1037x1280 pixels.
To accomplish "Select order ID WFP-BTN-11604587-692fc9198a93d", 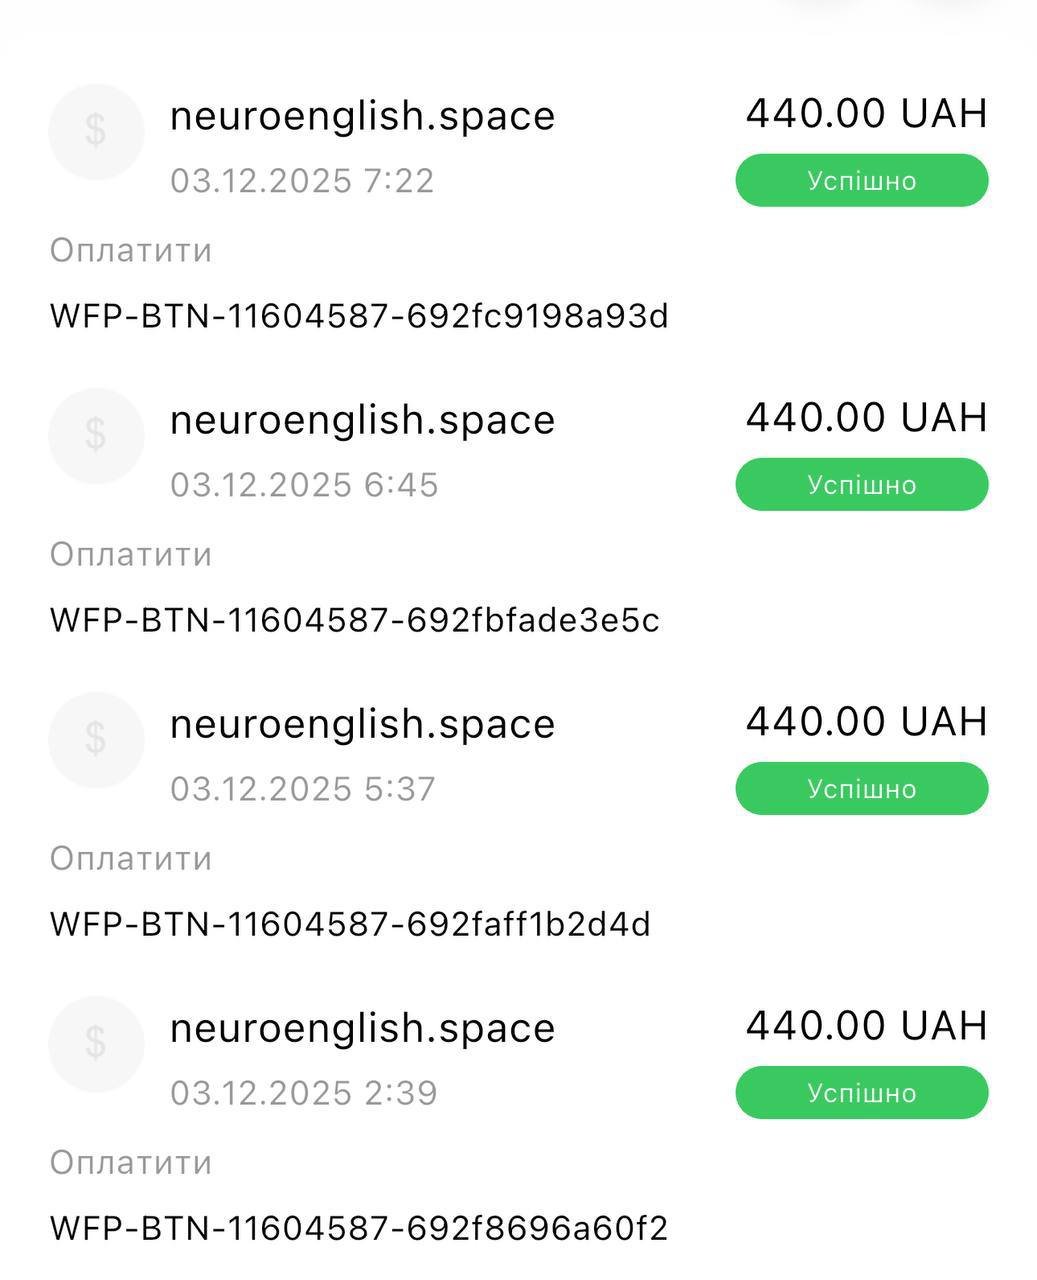I will (359, 316).
